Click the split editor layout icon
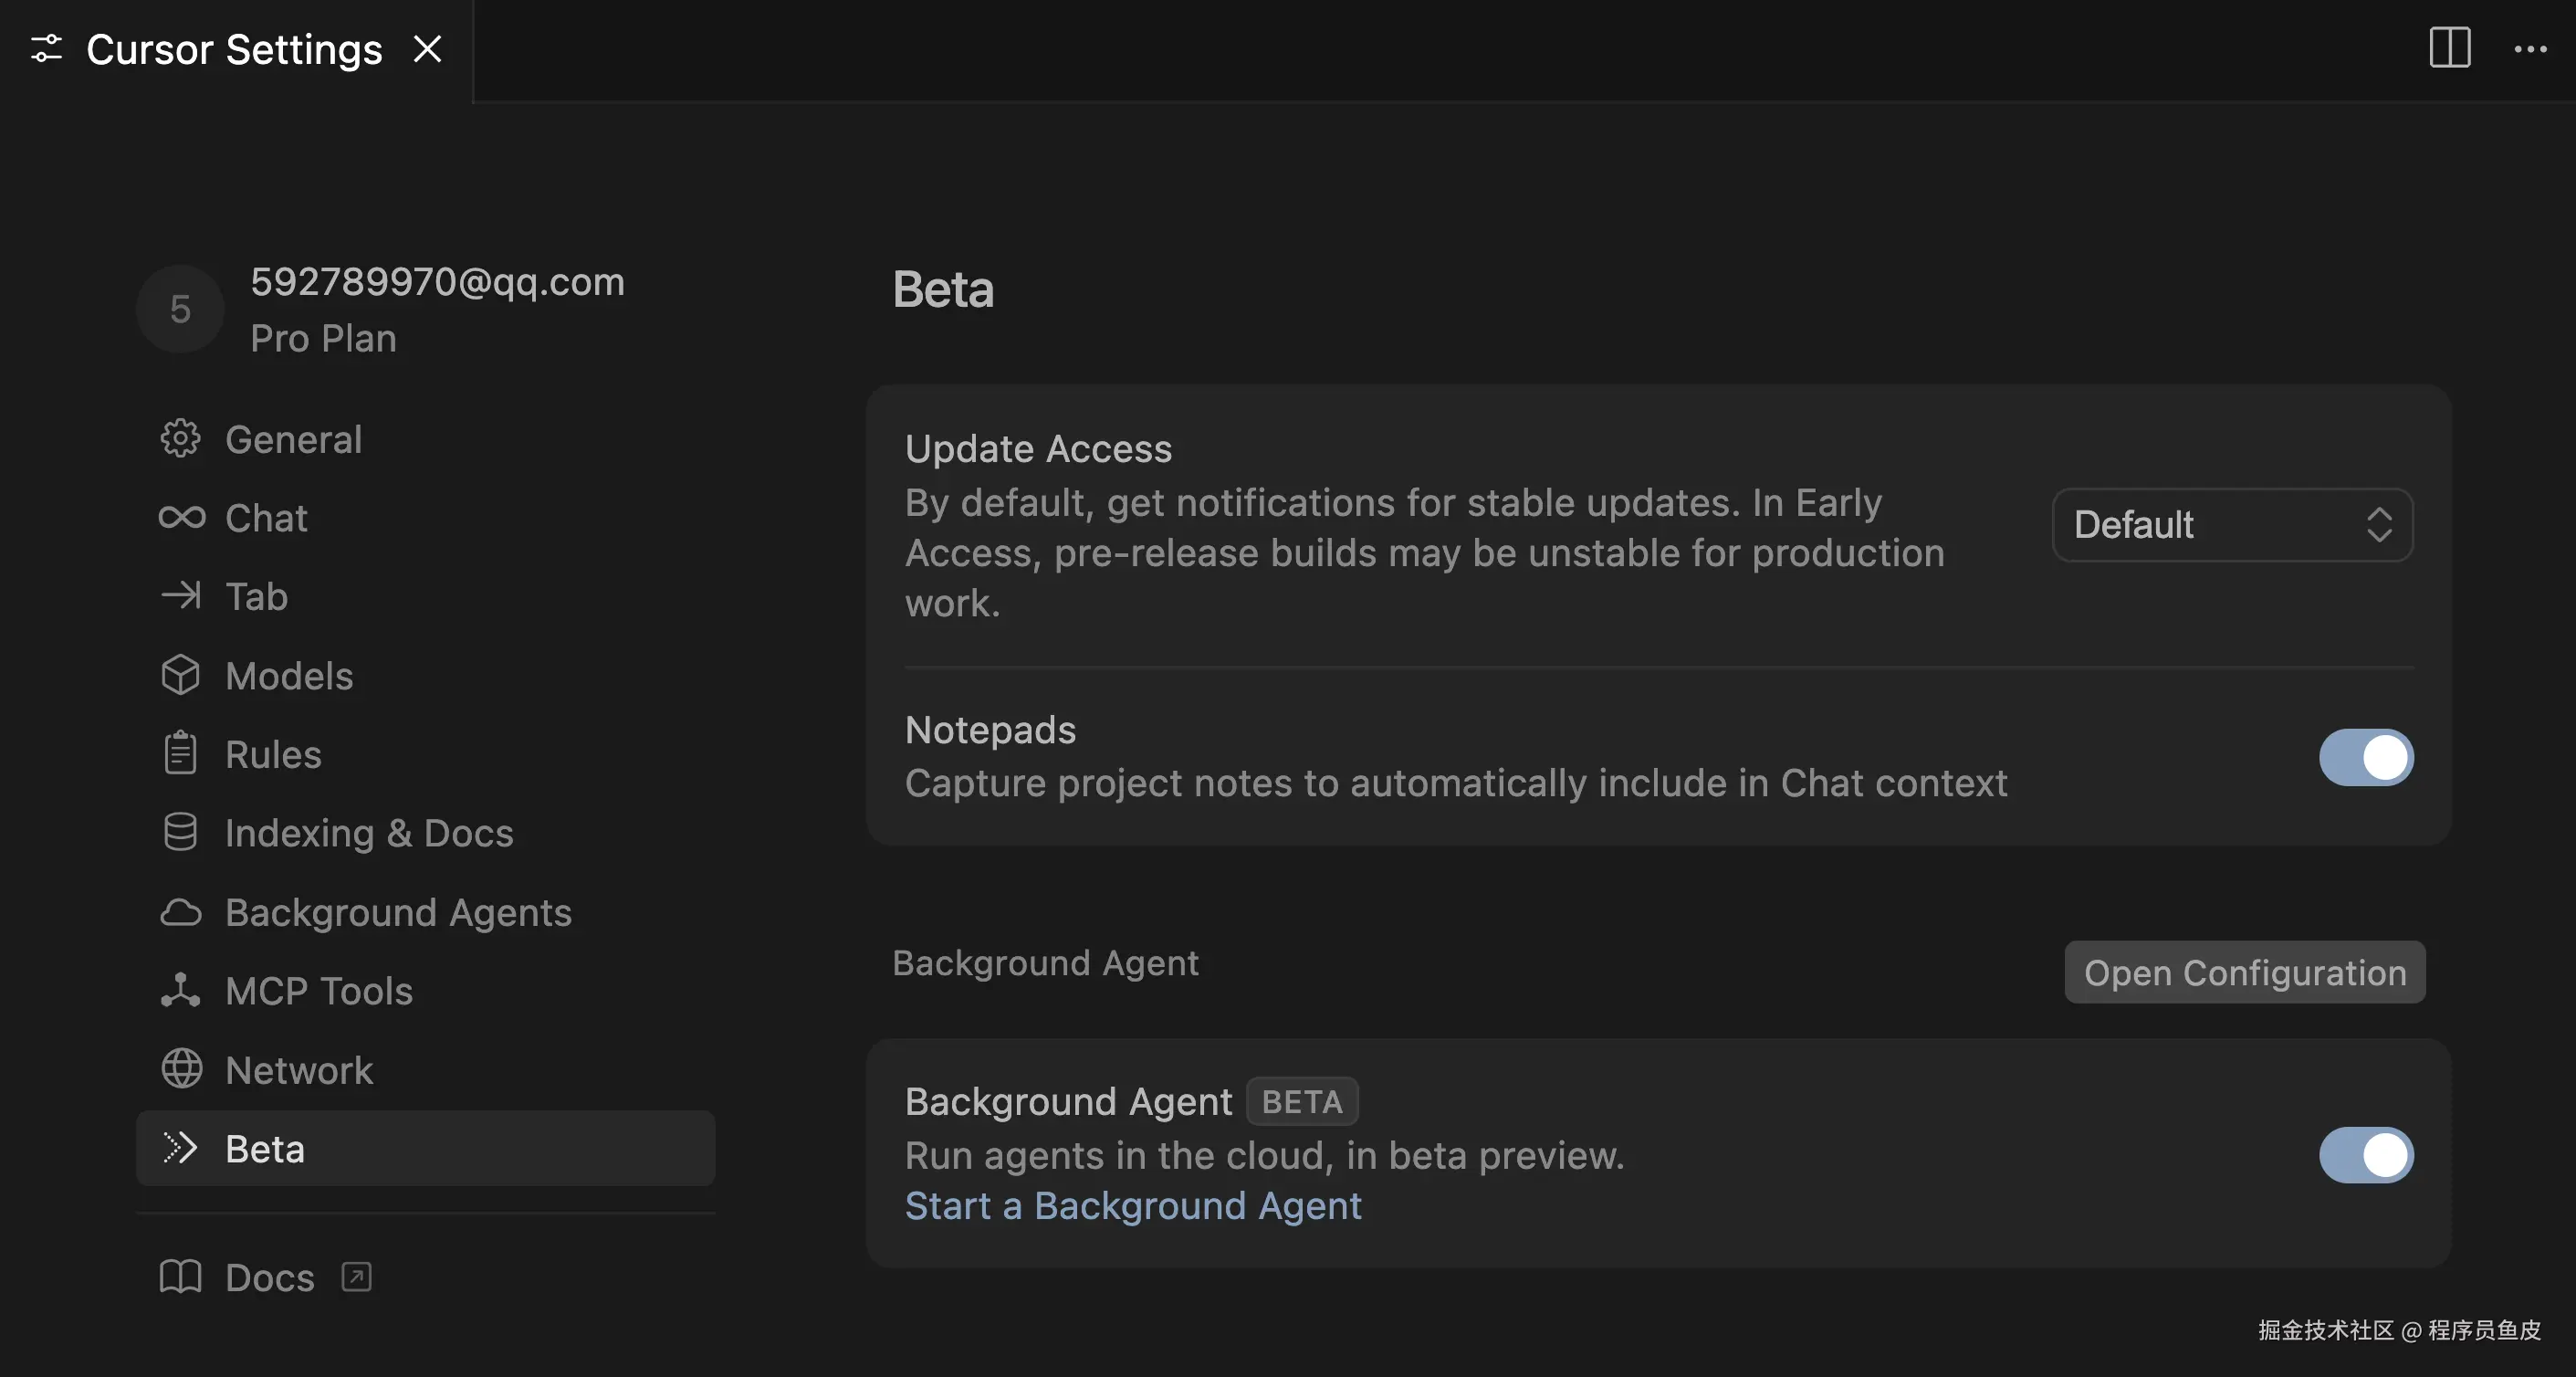2576x1377 pixels. tap(2449, 48)
